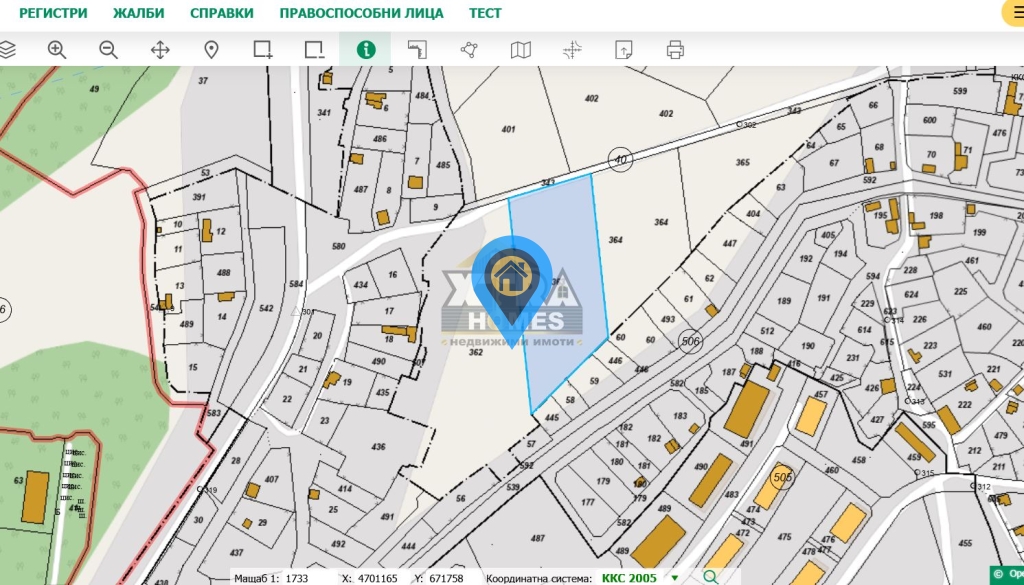Expand the ККС 2005 coordinate system dropdown
1024x585 pixels.
point(675,578)
